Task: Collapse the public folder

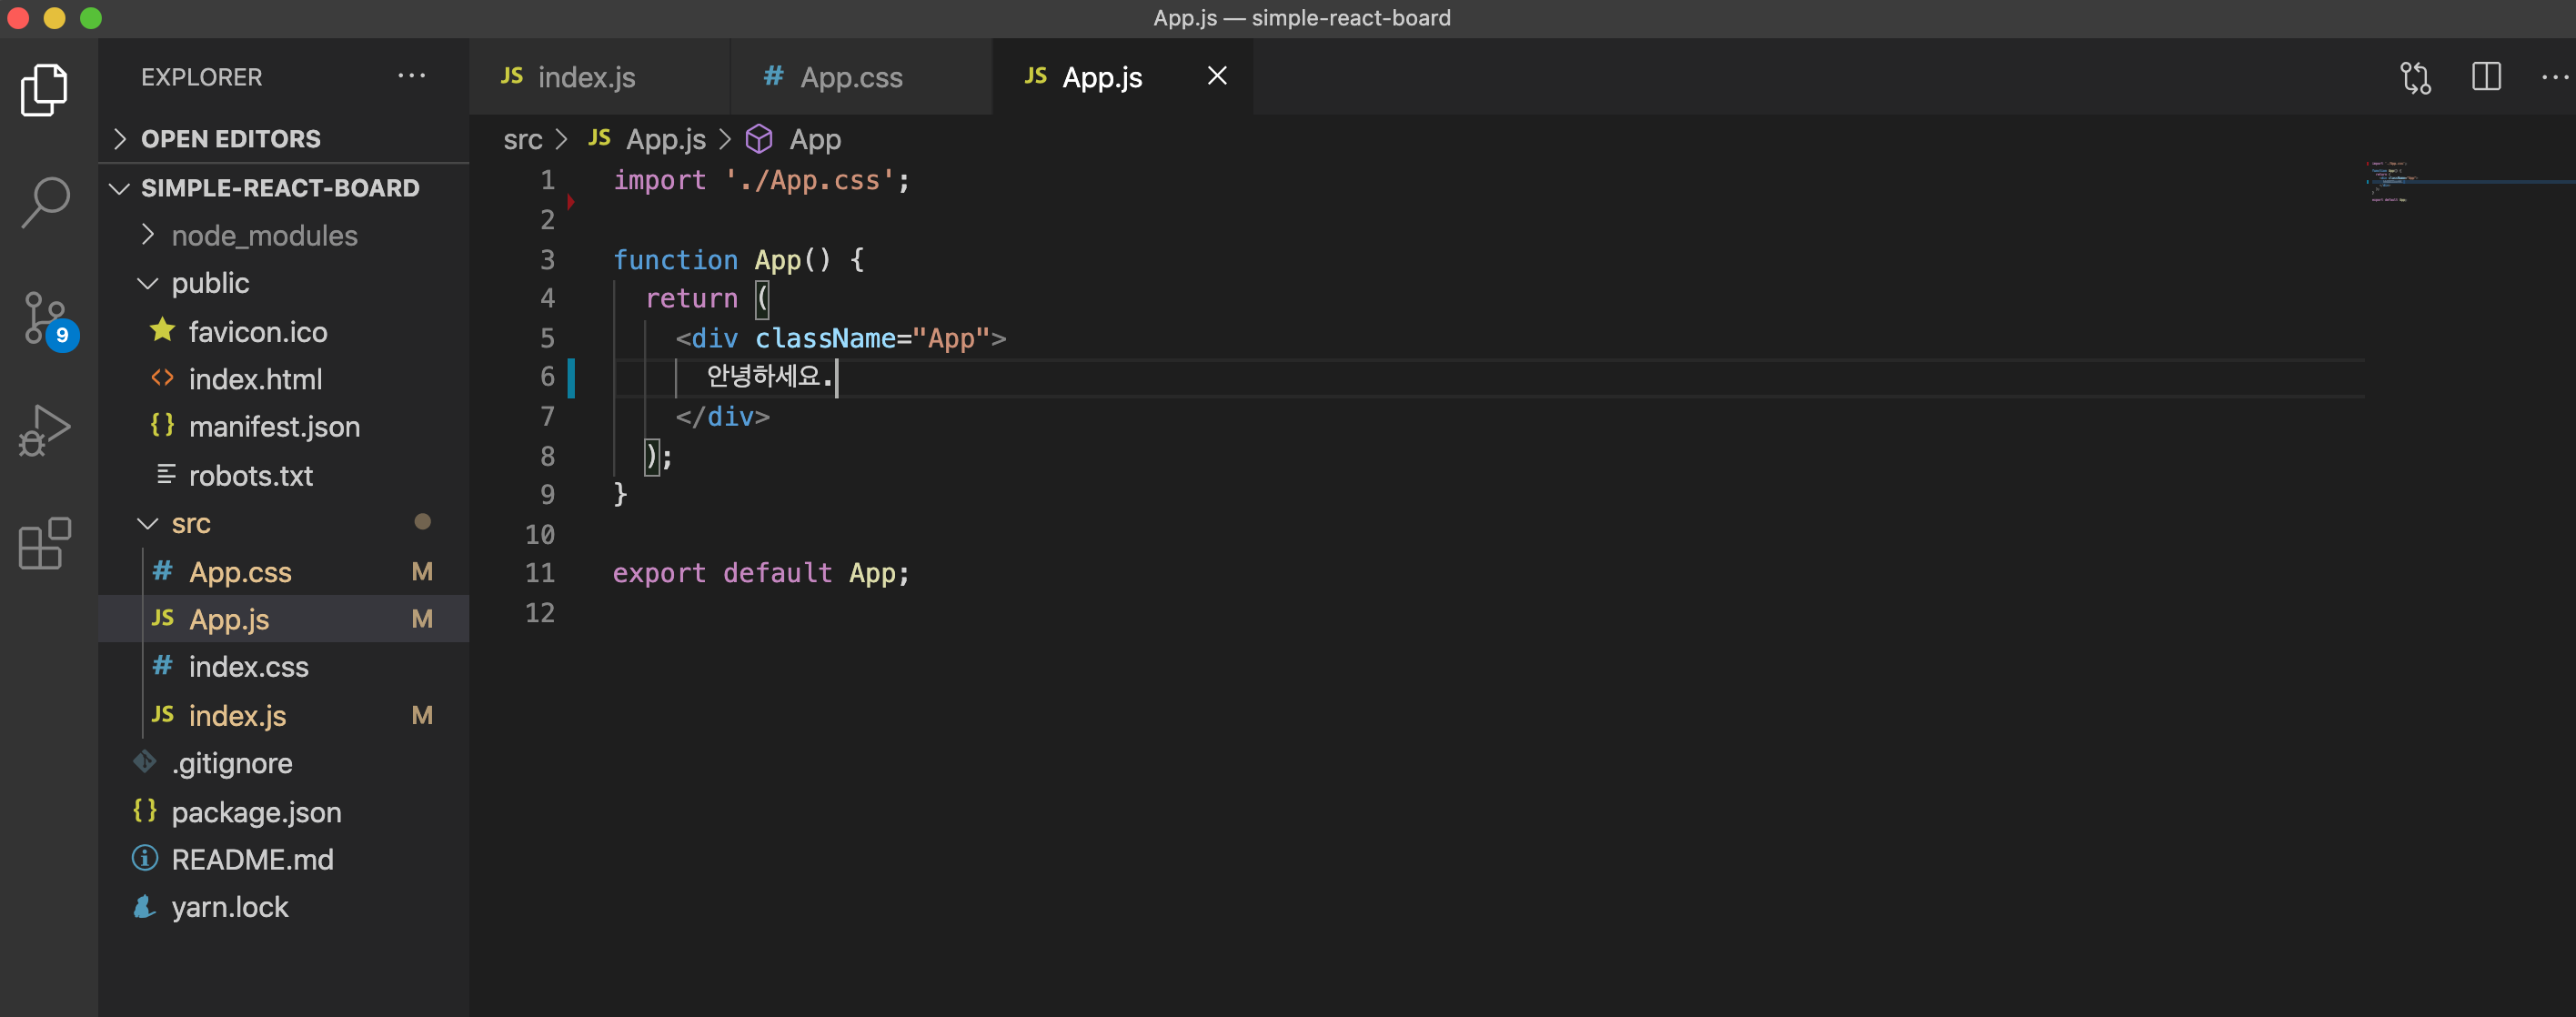Action: pos(210,283)
